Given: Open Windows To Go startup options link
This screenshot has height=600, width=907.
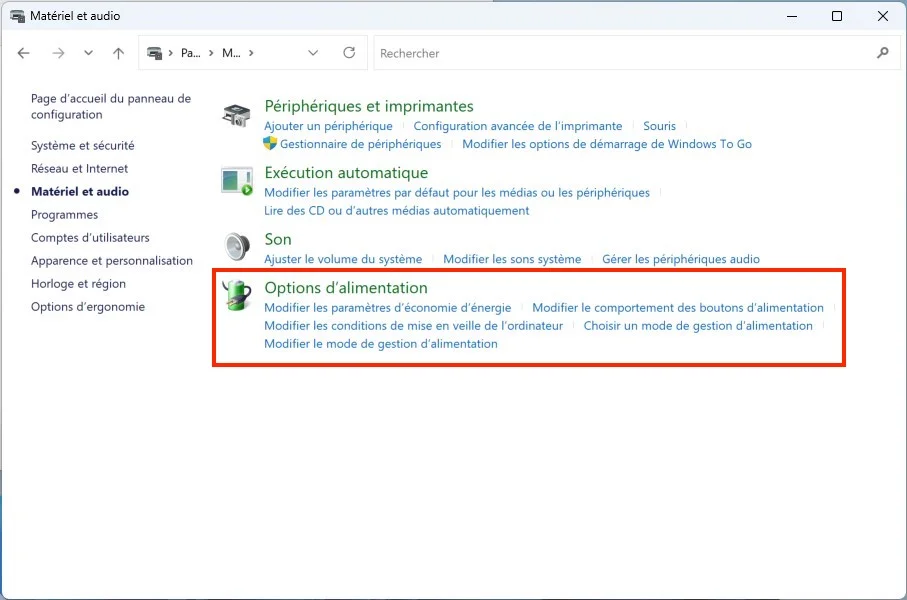Looking at the screenshot, I should 607,144.
